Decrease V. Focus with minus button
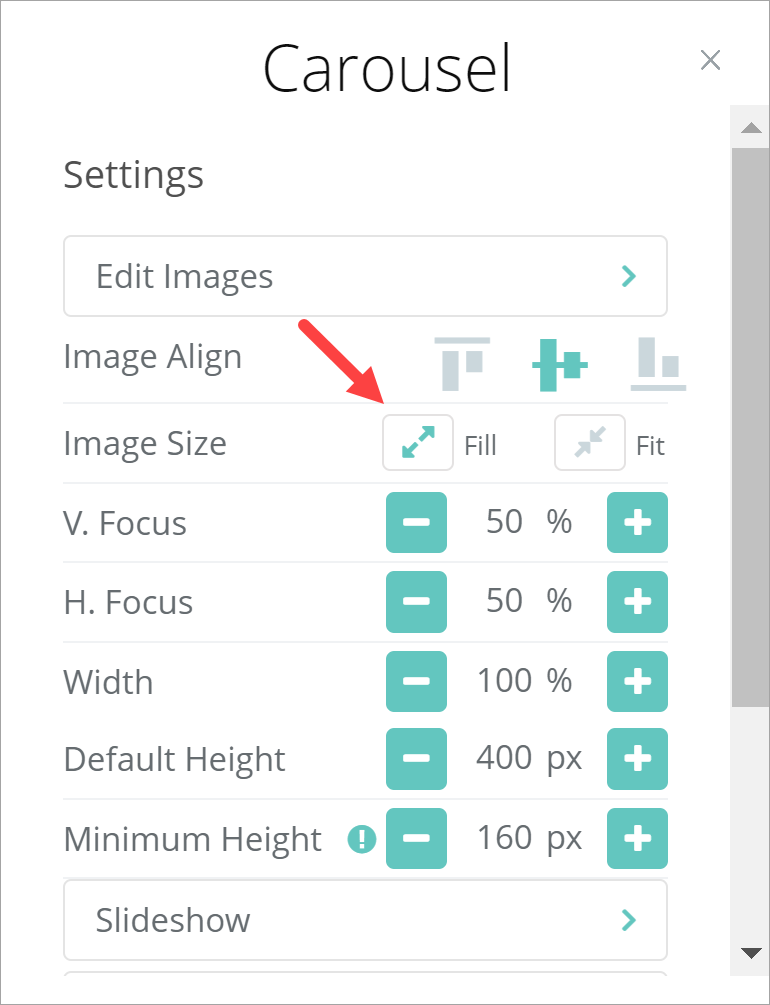 (416, 523)
